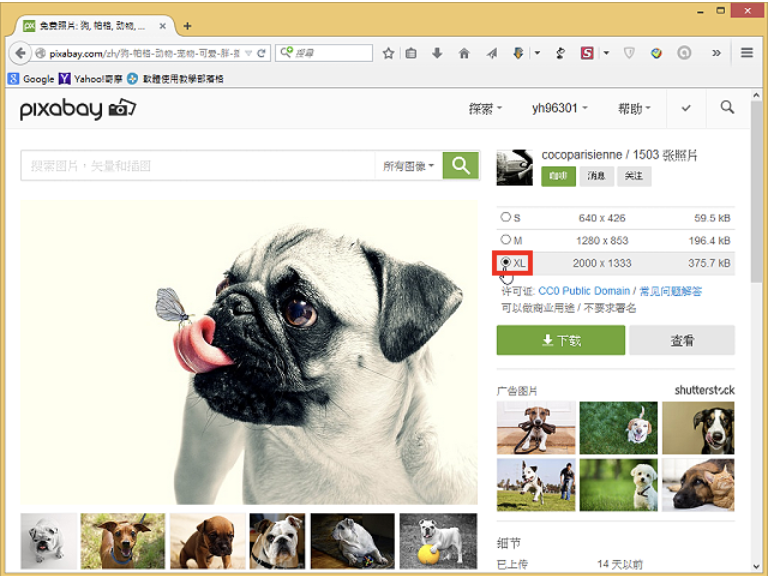Expand the 帮助 menu

click(x=634, y=108)
